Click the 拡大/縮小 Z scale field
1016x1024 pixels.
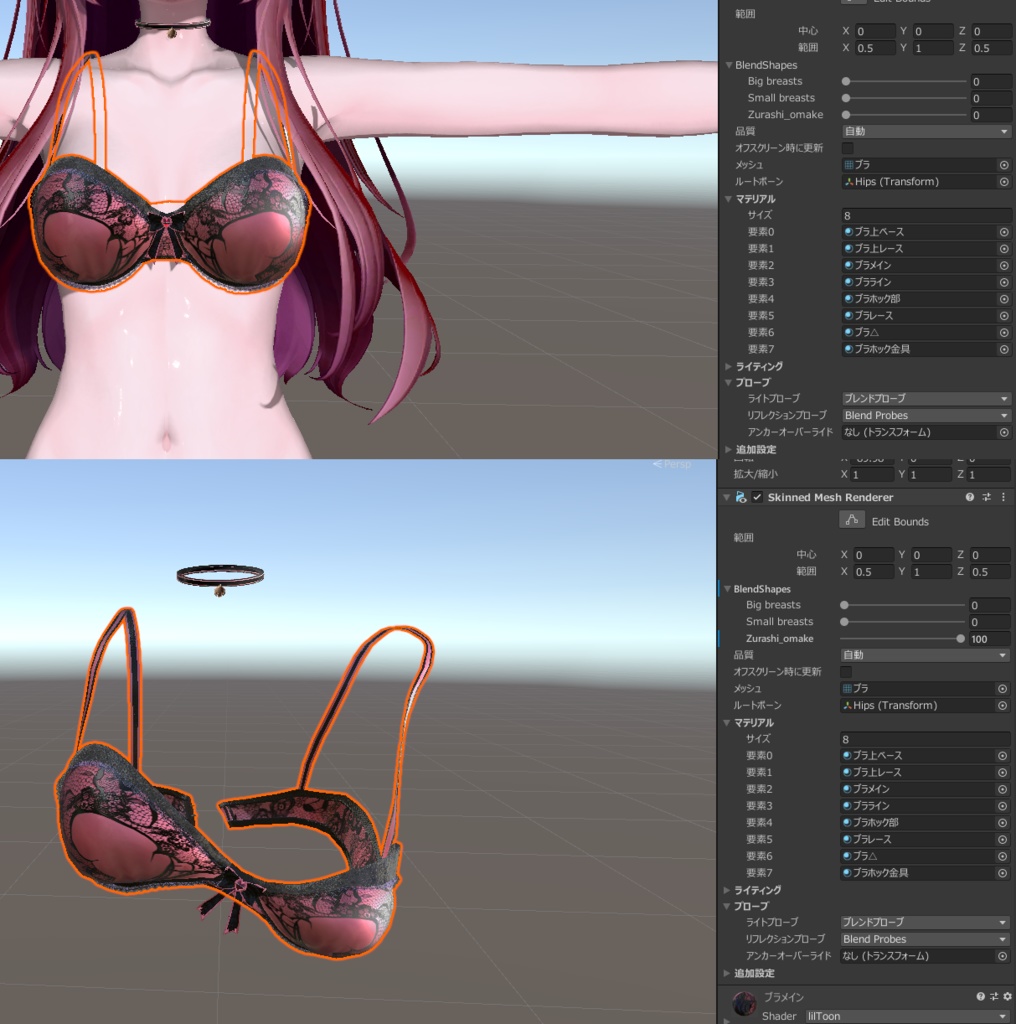click(x=990, y=475)
